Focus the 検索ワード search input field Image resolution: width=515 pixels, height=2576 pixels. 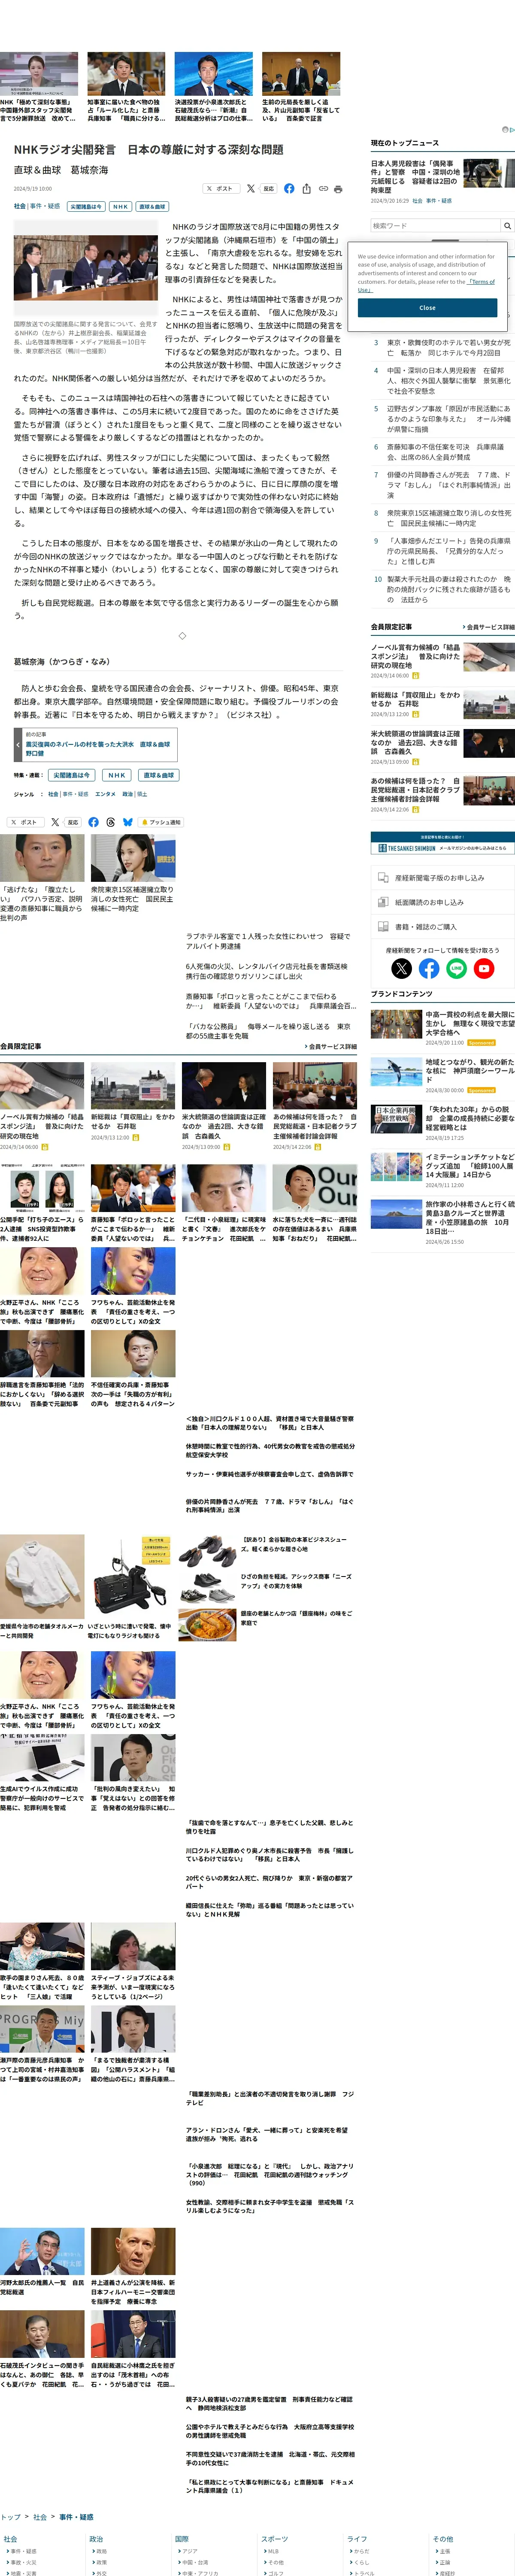coord(435,226)
